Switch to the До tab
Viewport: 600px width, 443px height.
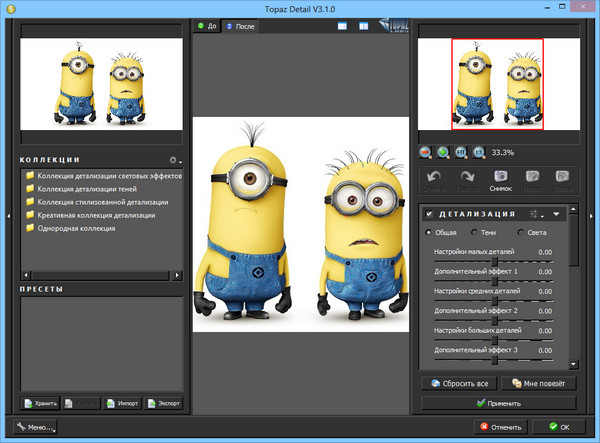click(207, 25)
